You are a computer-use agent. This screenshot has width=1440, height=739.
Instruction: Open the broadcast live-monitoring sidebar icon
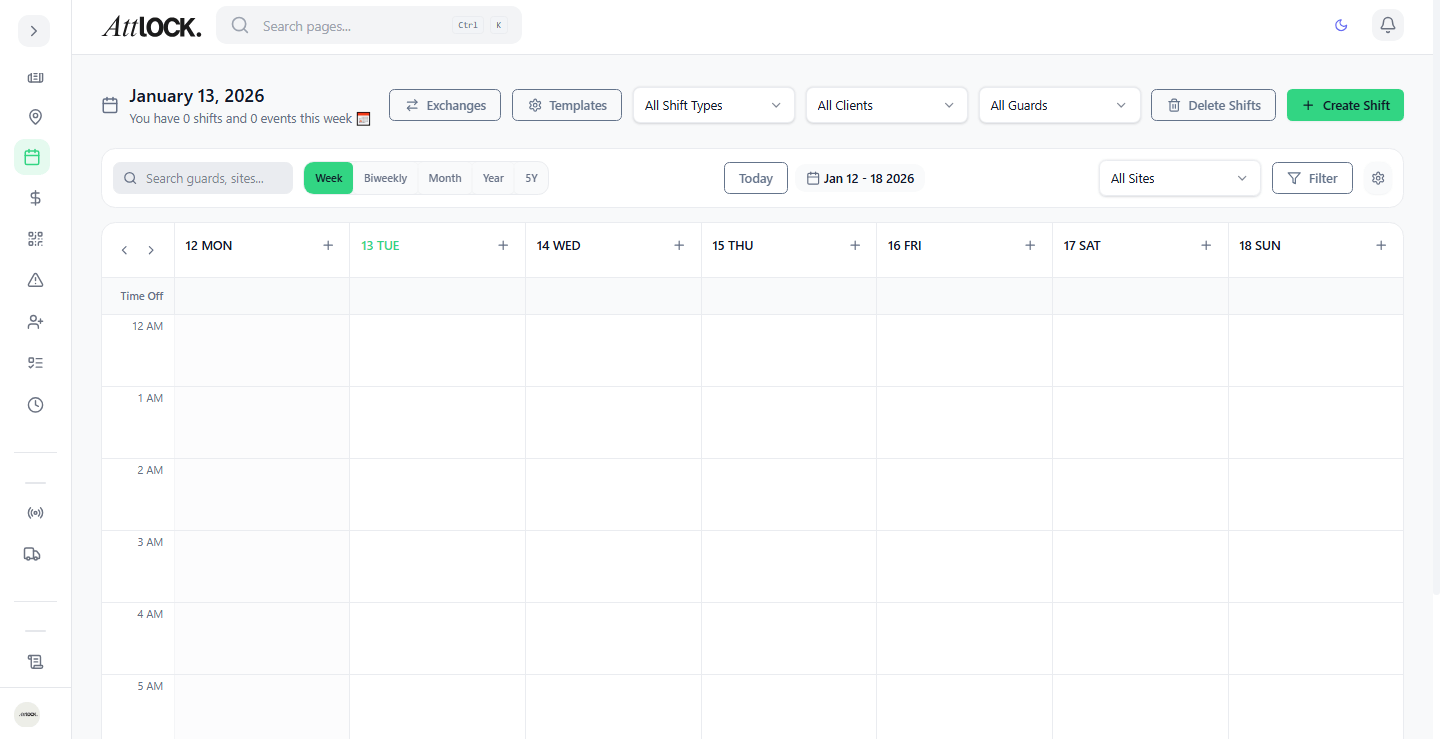(x=35, y=512)
